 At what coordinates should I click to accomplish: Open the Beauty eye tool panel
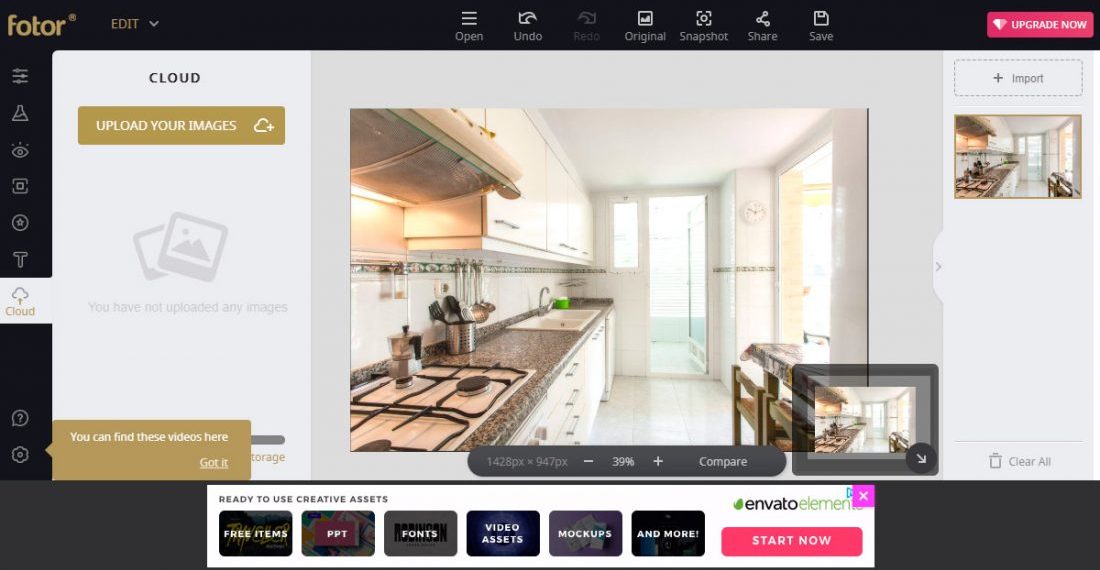[x=20, y=150]
